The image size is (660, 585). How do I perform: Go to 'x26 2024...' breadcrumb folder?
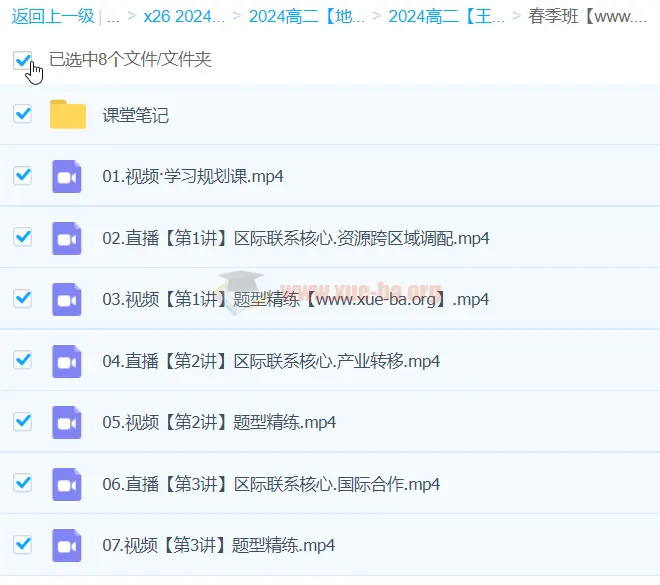184,16
